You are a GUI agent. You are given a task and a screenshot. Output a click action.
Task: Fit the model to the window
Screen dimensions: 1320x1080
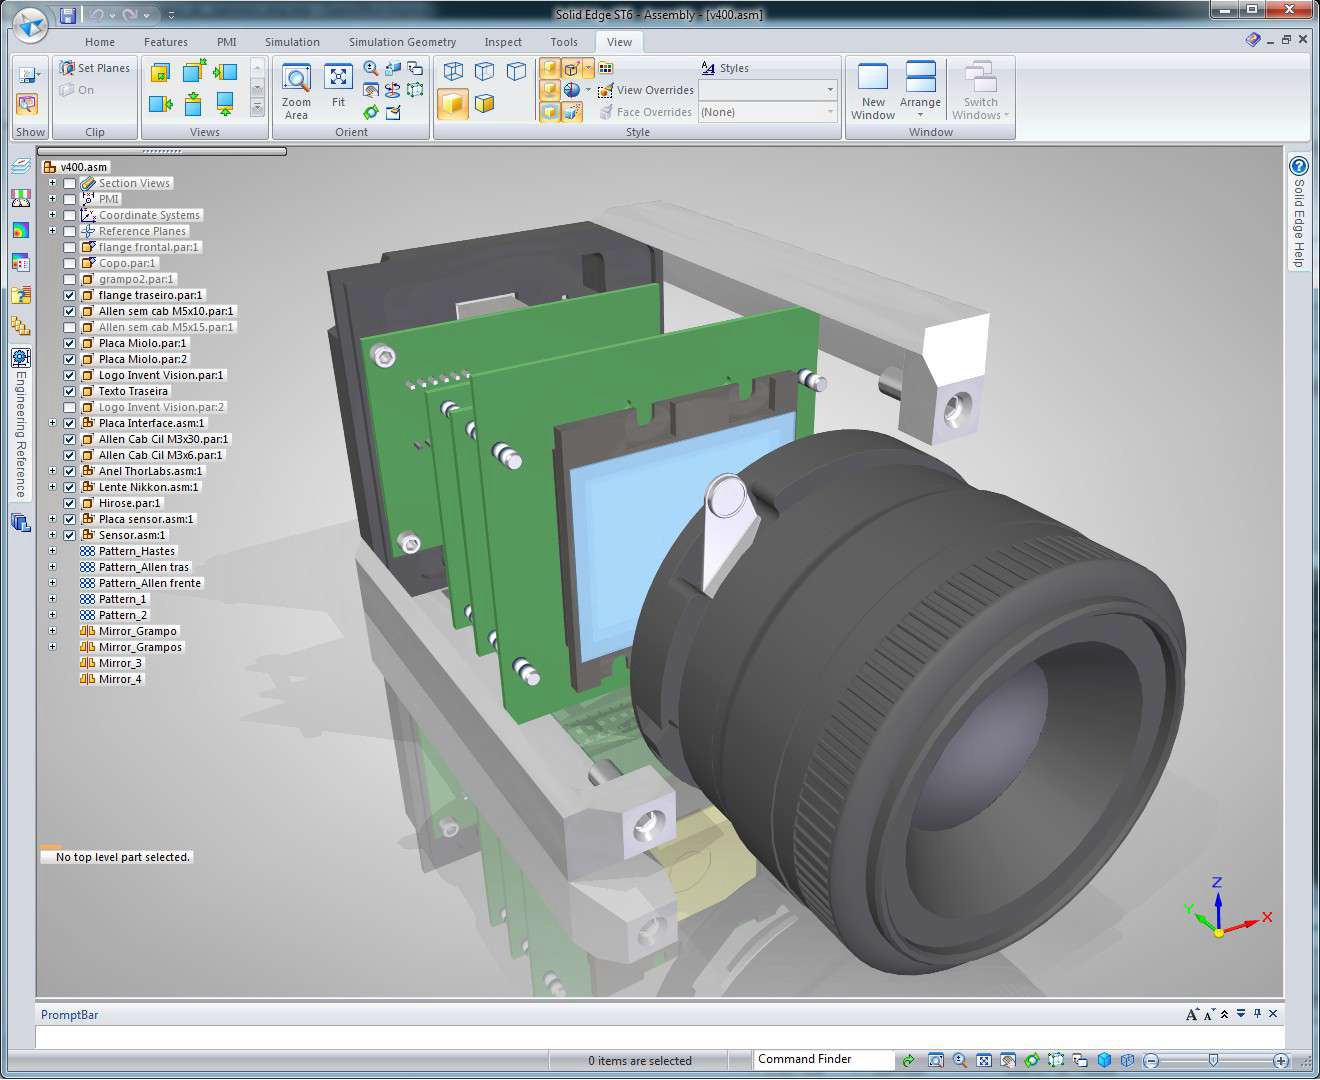338,86
